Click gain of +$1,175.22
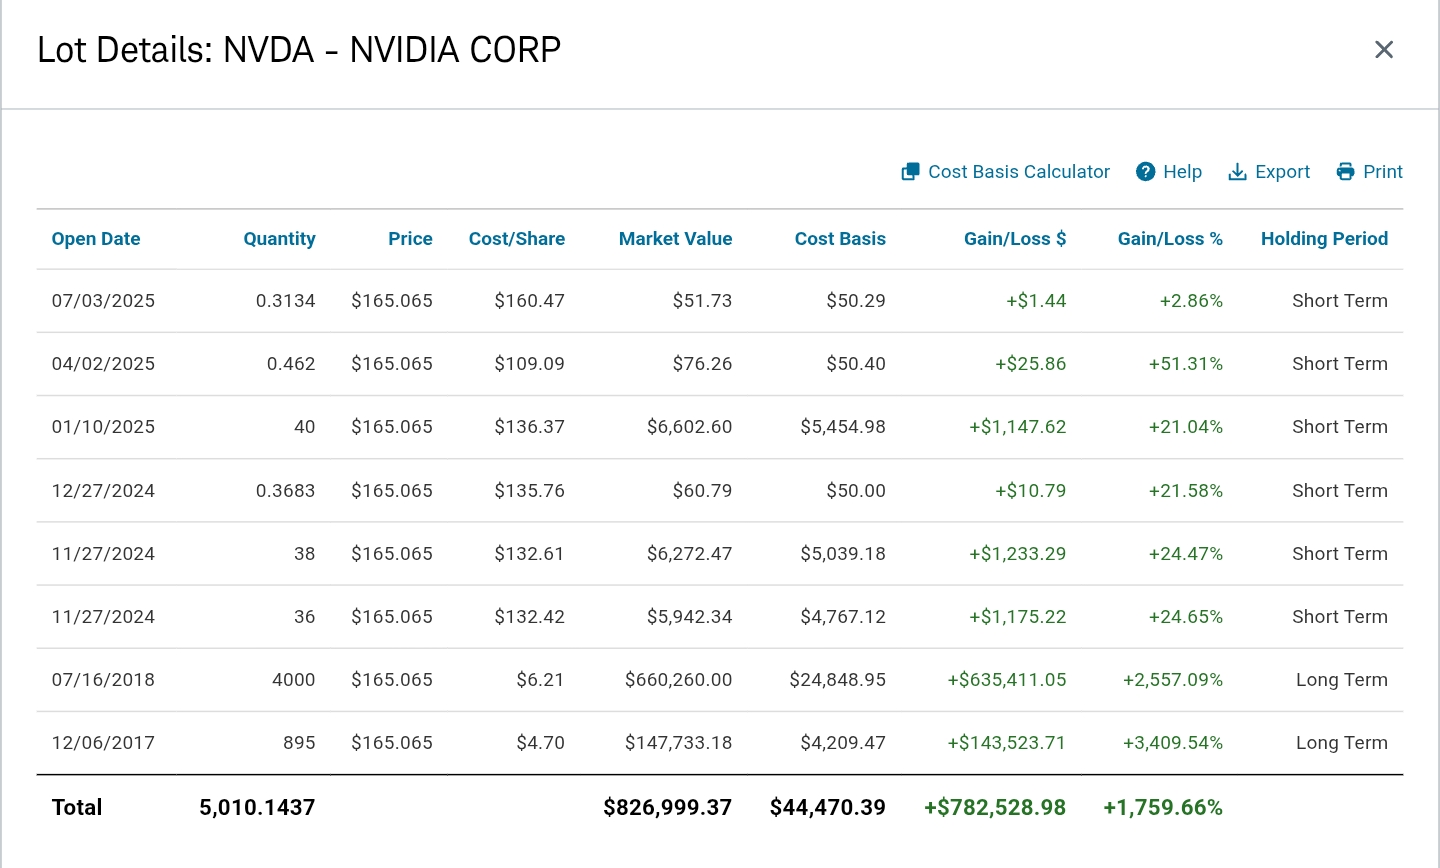1440x868 pixels. [1017, 617]
